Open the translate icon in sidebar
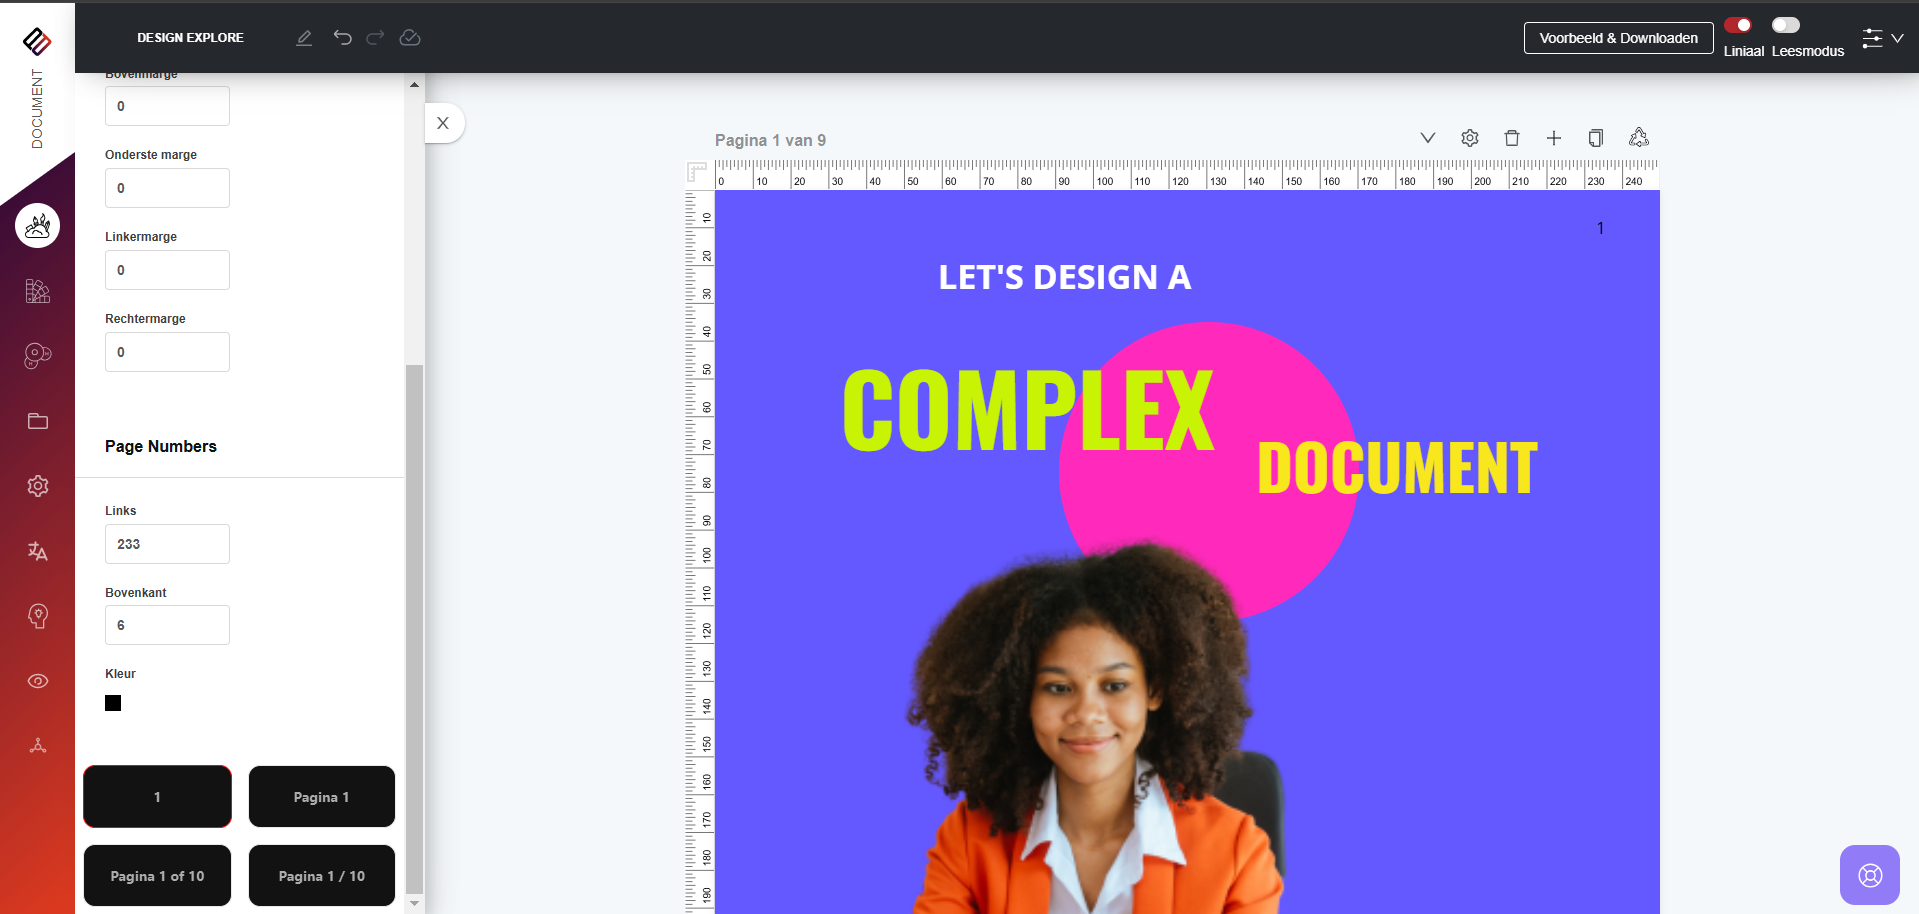The height and width of the screenshot is (914, 1919). (38, 551)
